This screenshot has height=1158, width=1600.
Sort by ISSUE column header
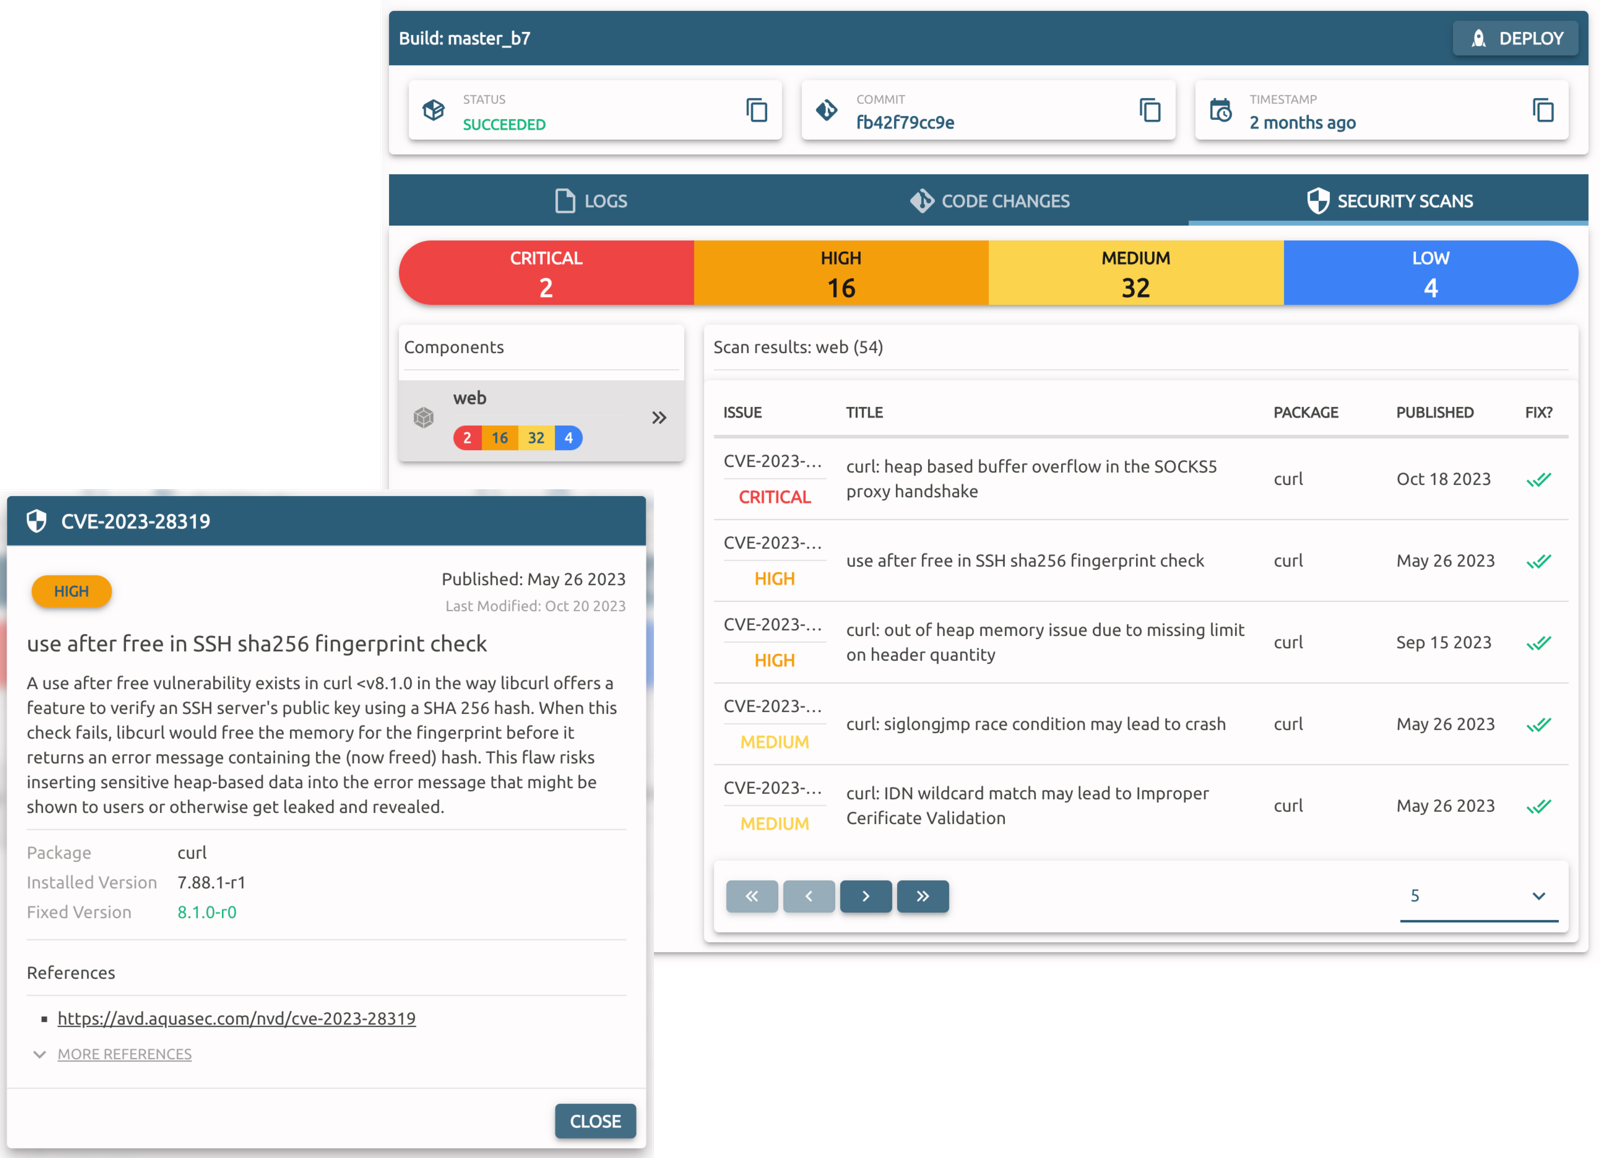pyautogui.click(x=743, y=412)
